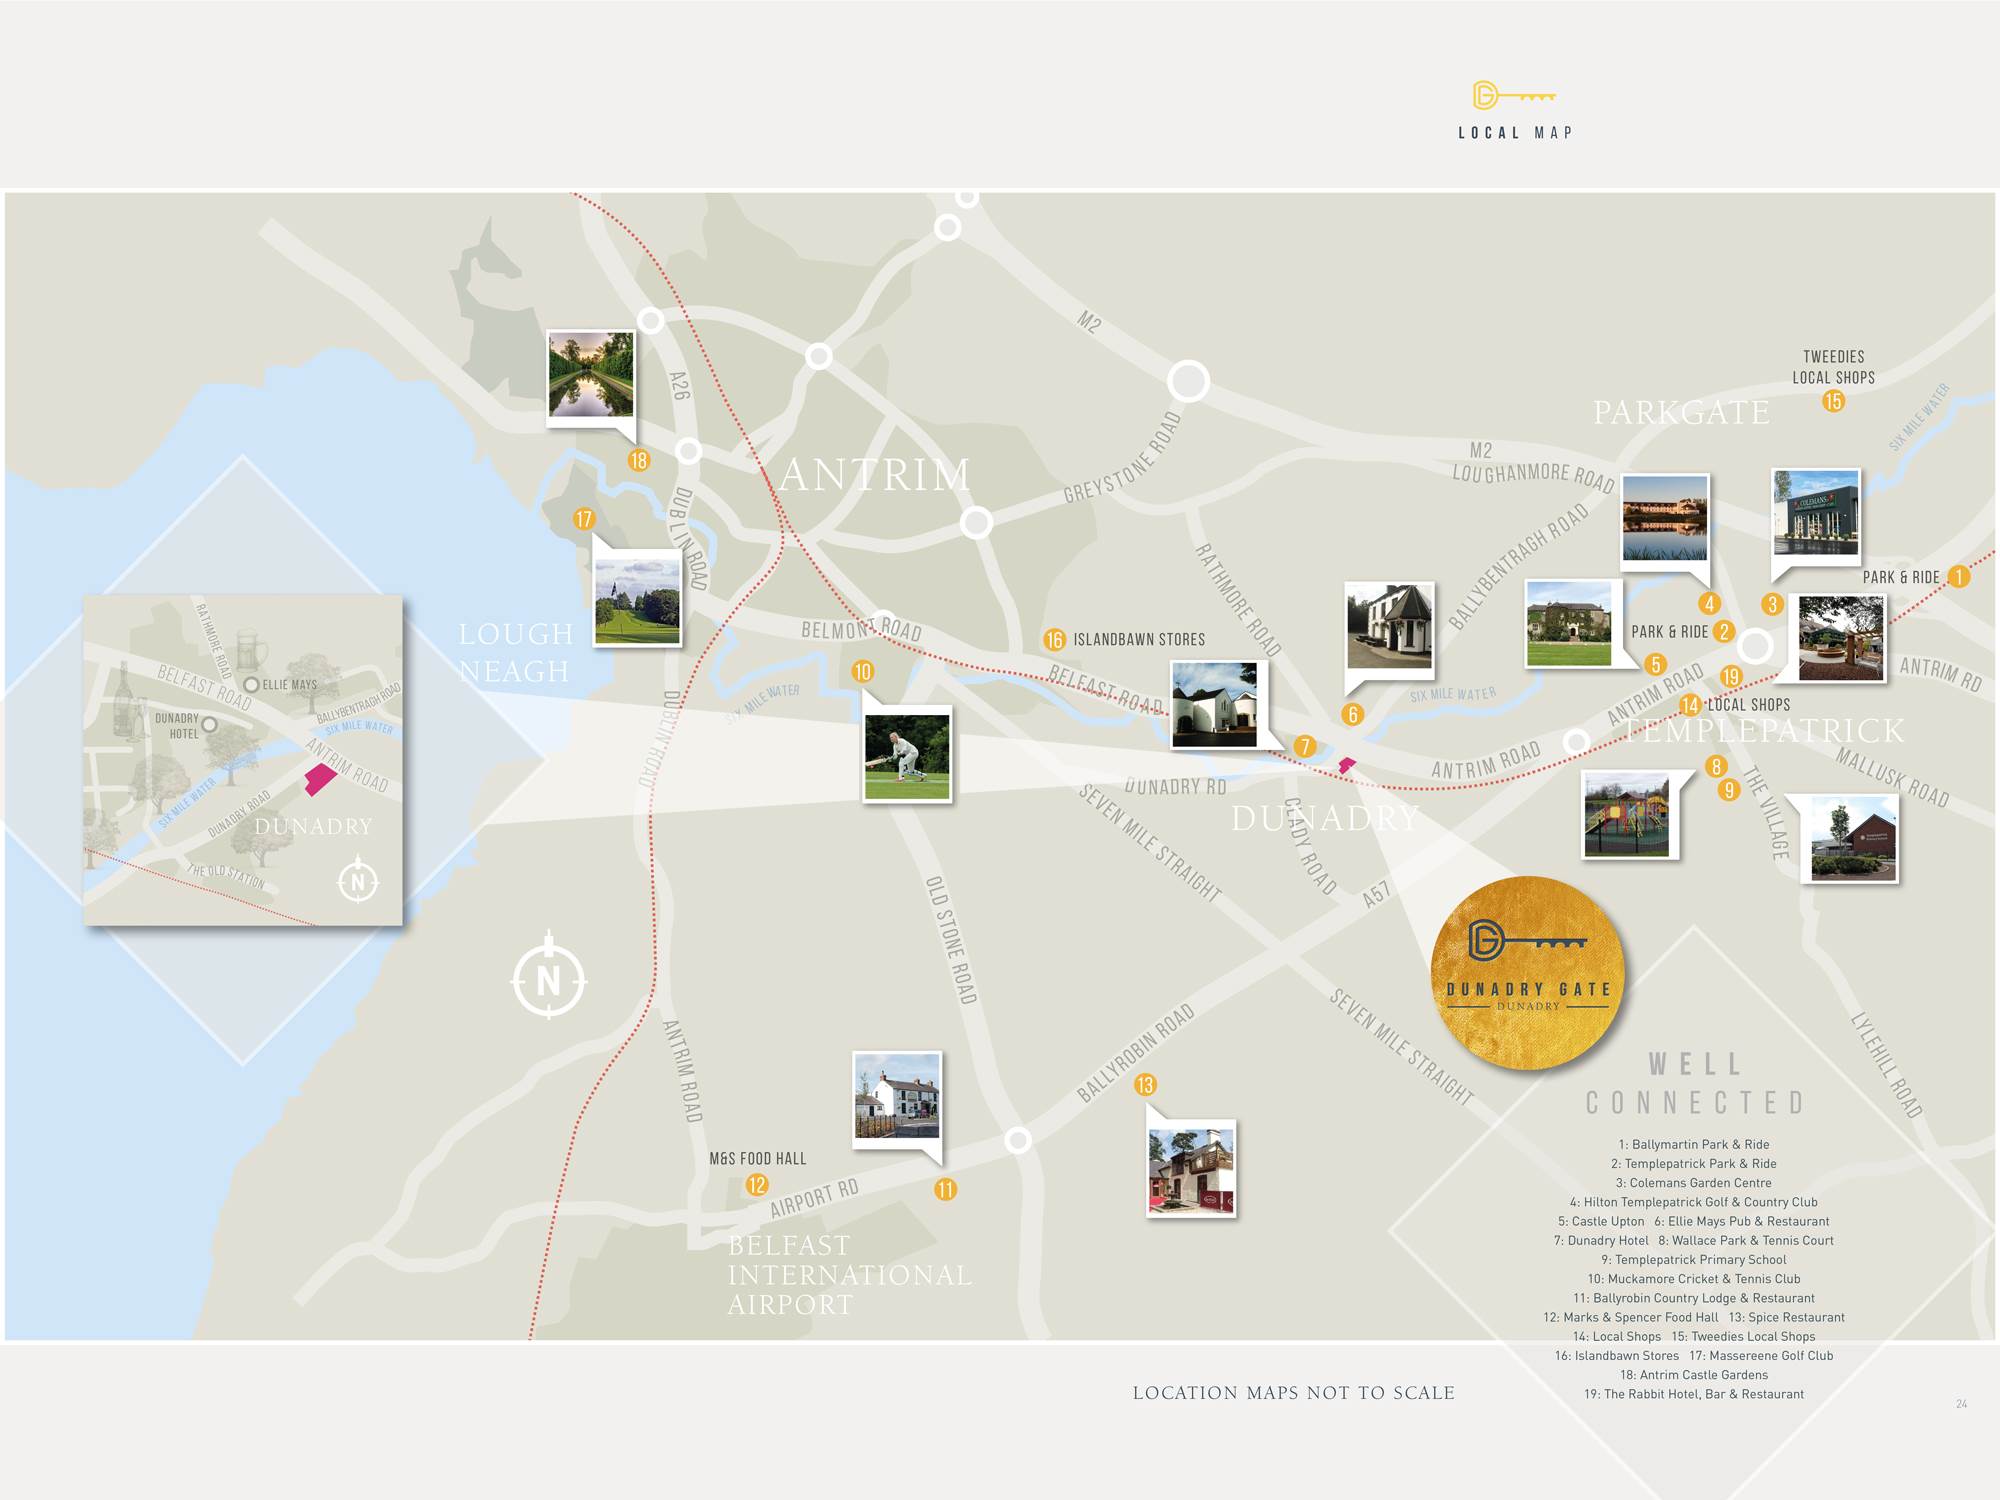Click the main map's north compass icon
Image resolution: width=2000 pixels, height=1500 pixels.
coord(549,980)
